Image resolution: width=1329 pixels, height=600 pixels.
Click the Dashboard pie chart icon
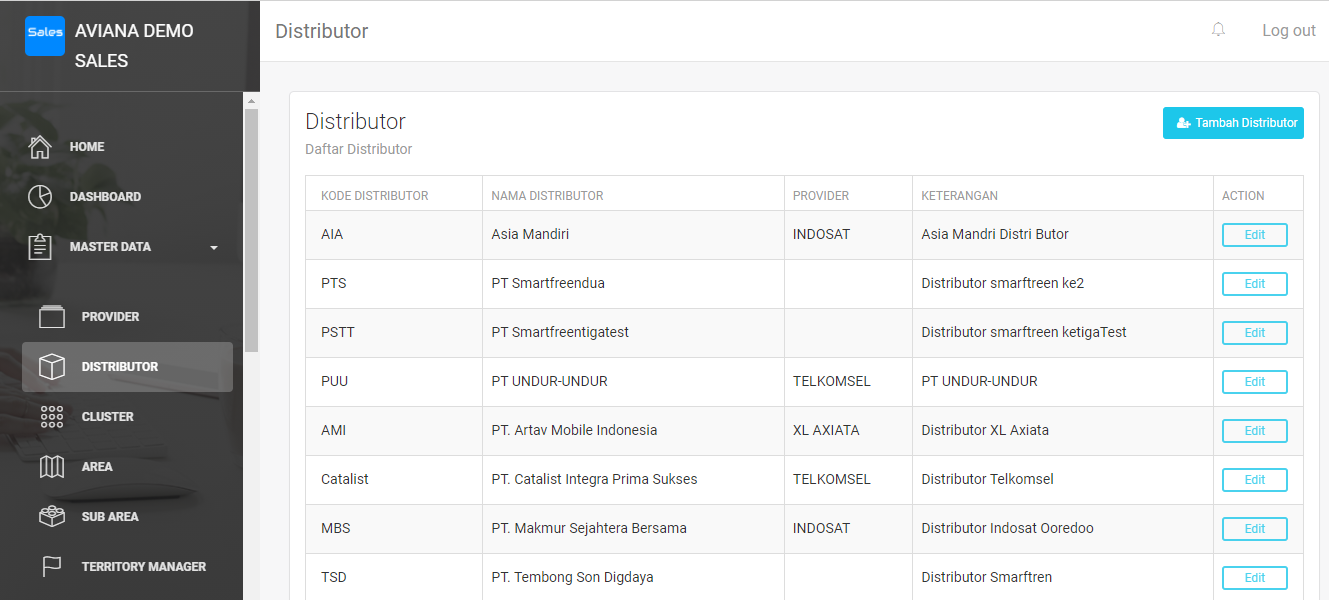(40, 197)
